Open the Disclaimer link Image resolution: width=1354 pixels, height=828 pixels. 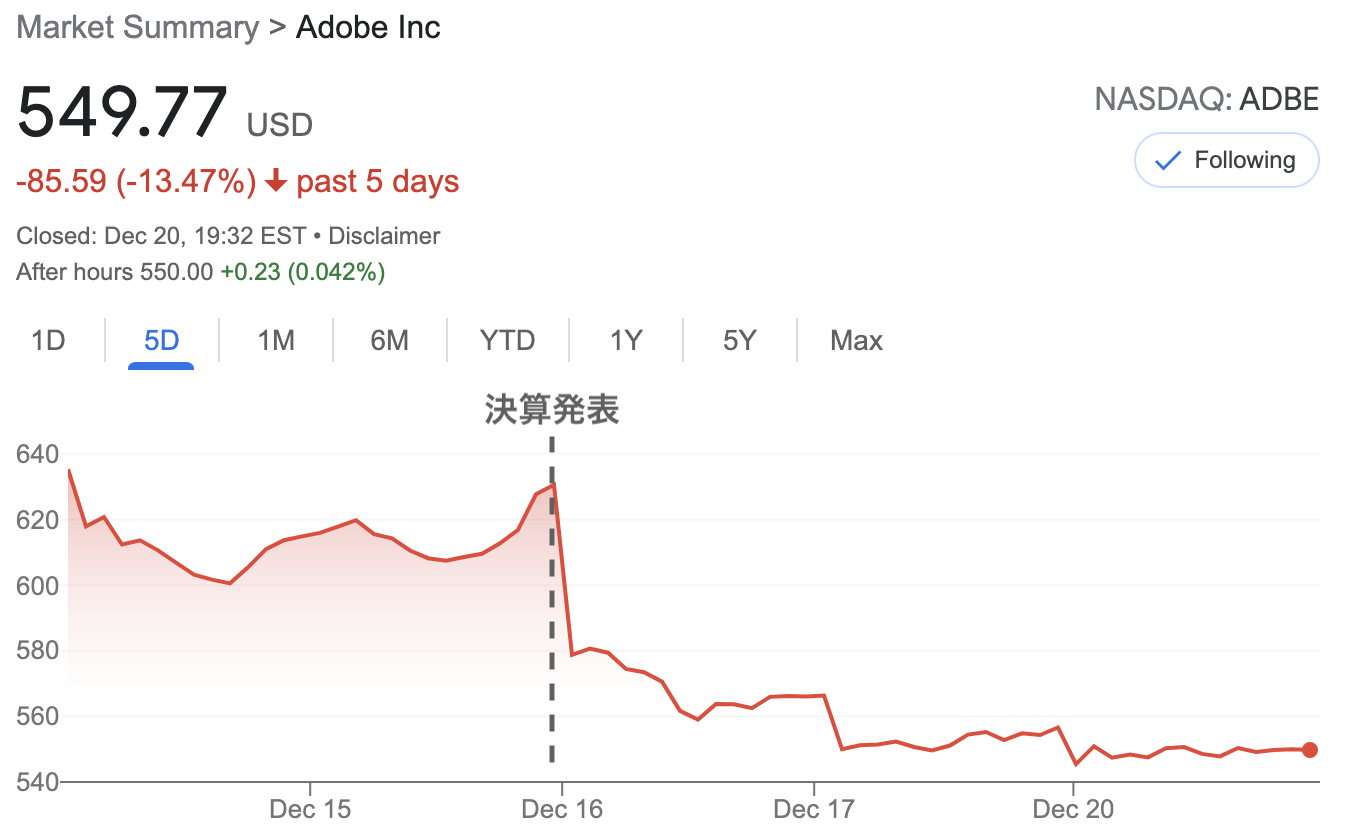[x=384, y=237]
